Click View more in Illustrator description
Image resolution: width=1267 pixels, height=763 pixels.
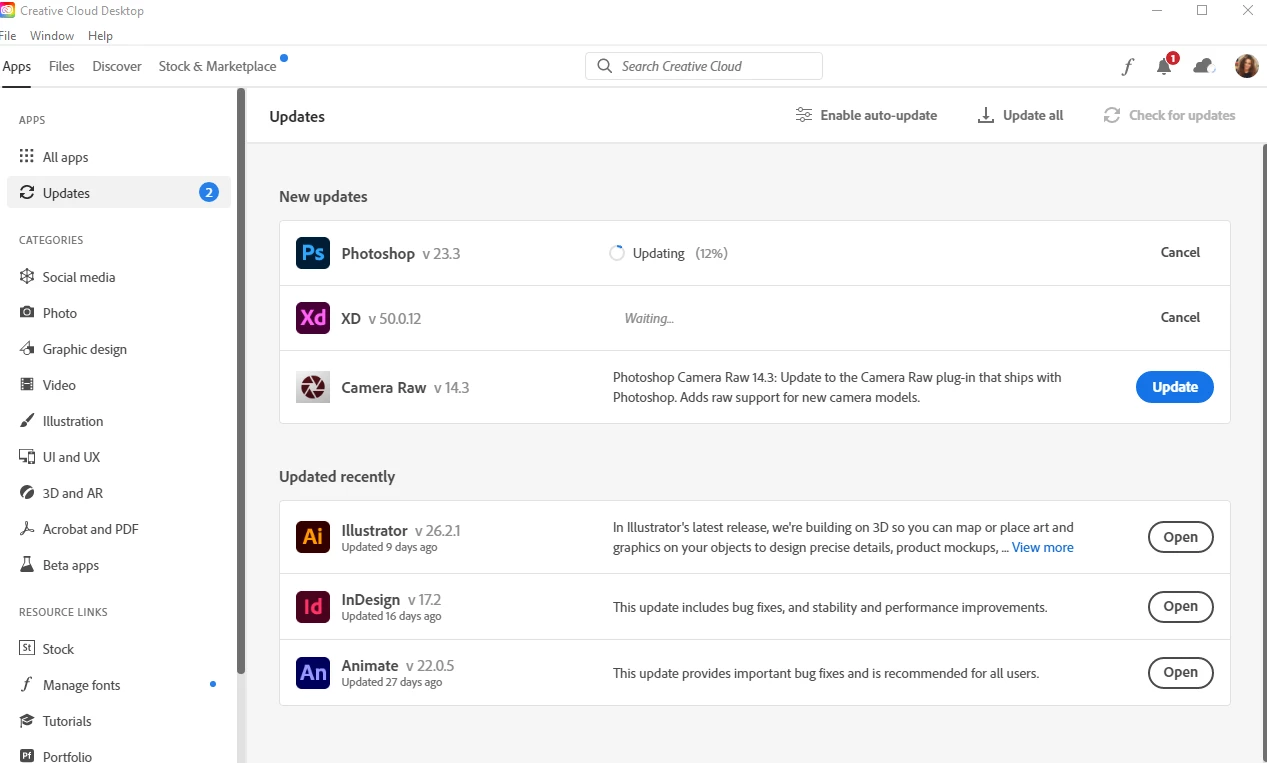coord(1043,547)
